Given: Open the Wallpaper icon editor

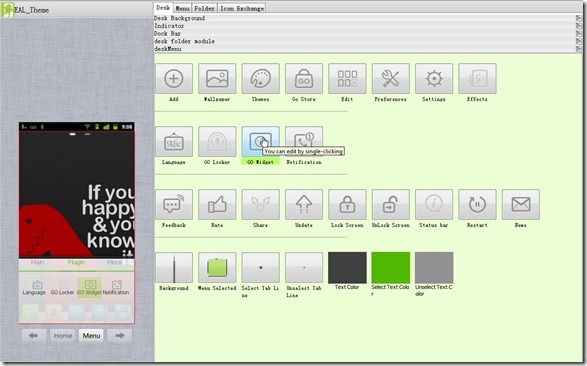Looking at the screenshot, I should (217, 79).
